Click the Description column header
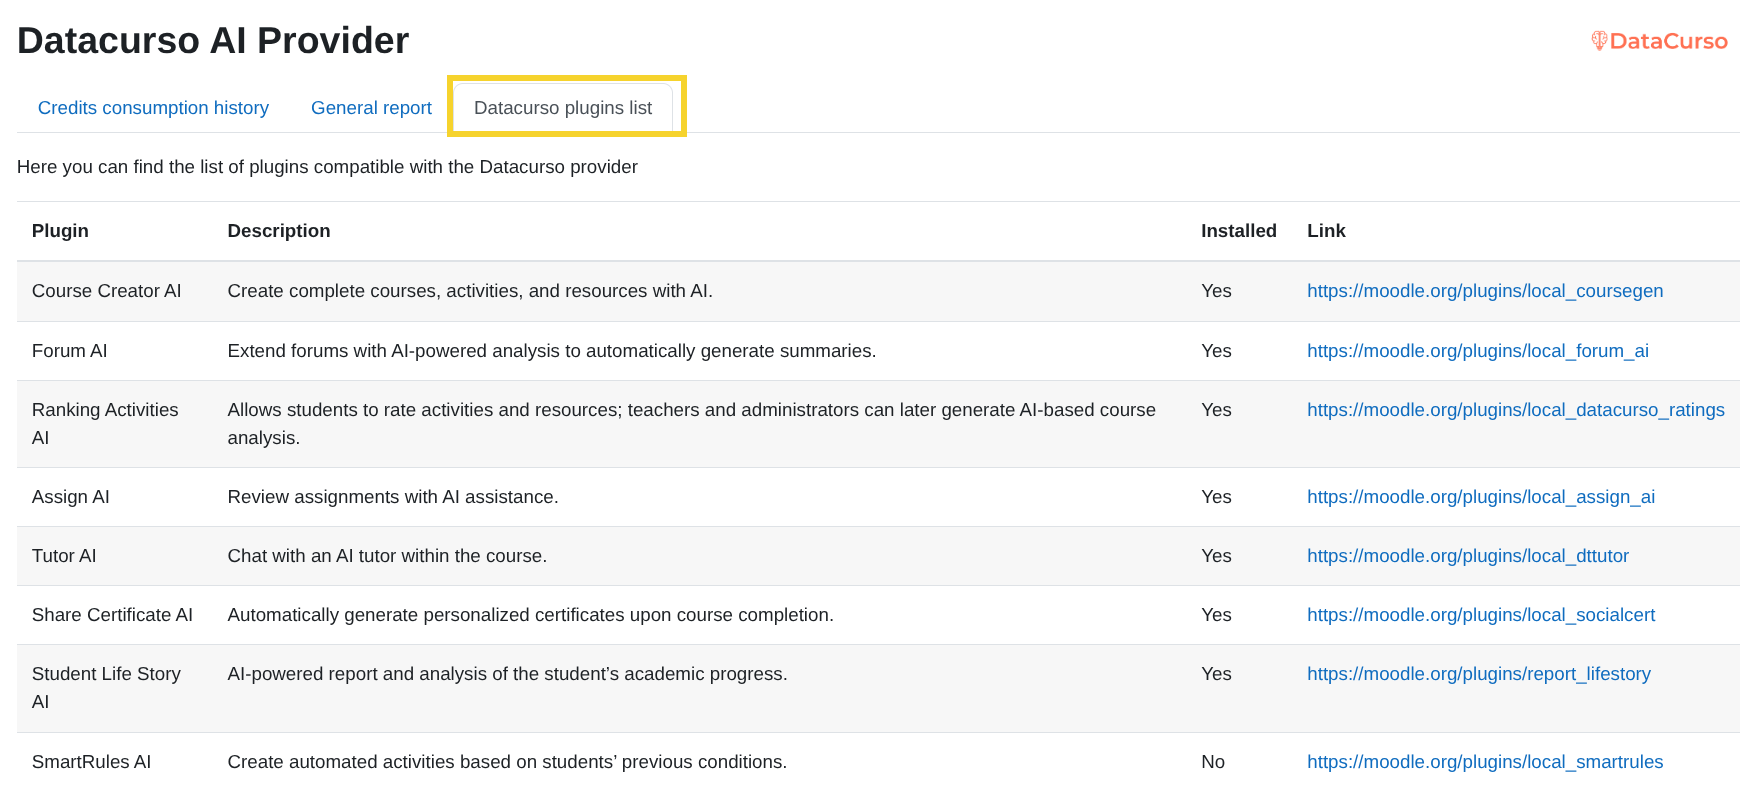This screenshot has height=795, width=1740. pyautogui.click(x=279, y=231)
